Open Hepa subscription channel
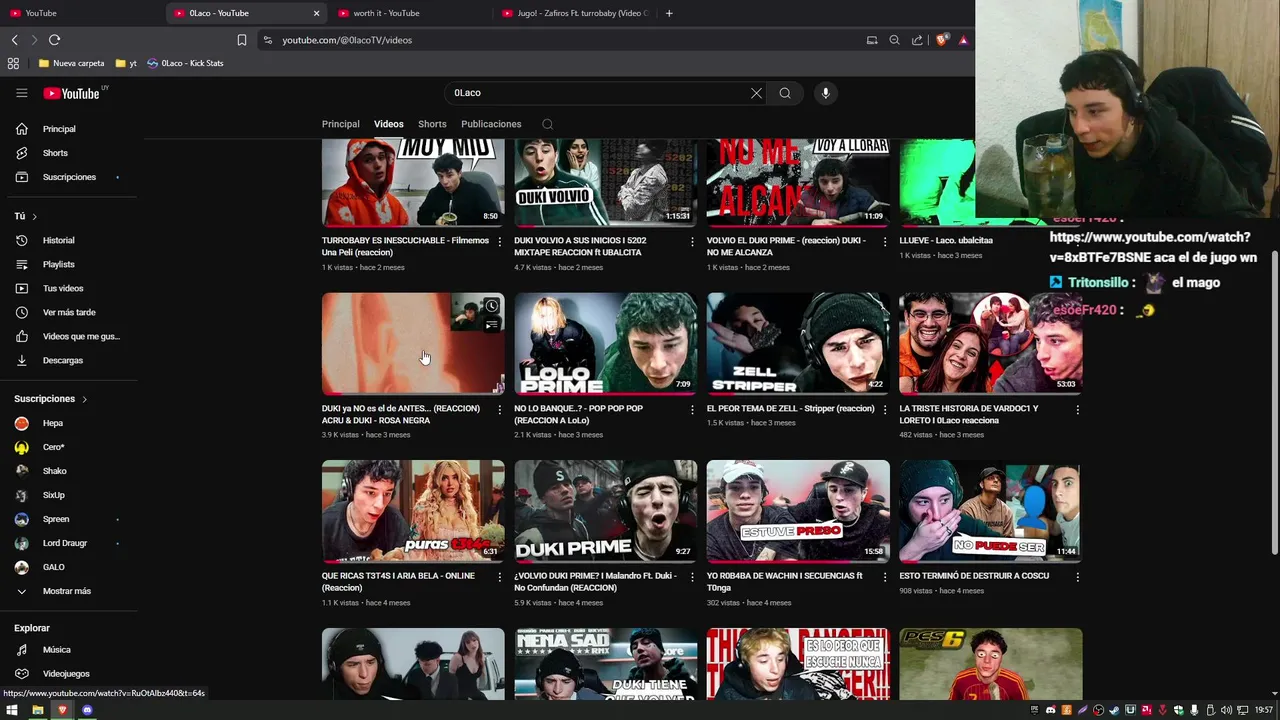This screenshot has height=720, width=1280. tap(52, 423)
